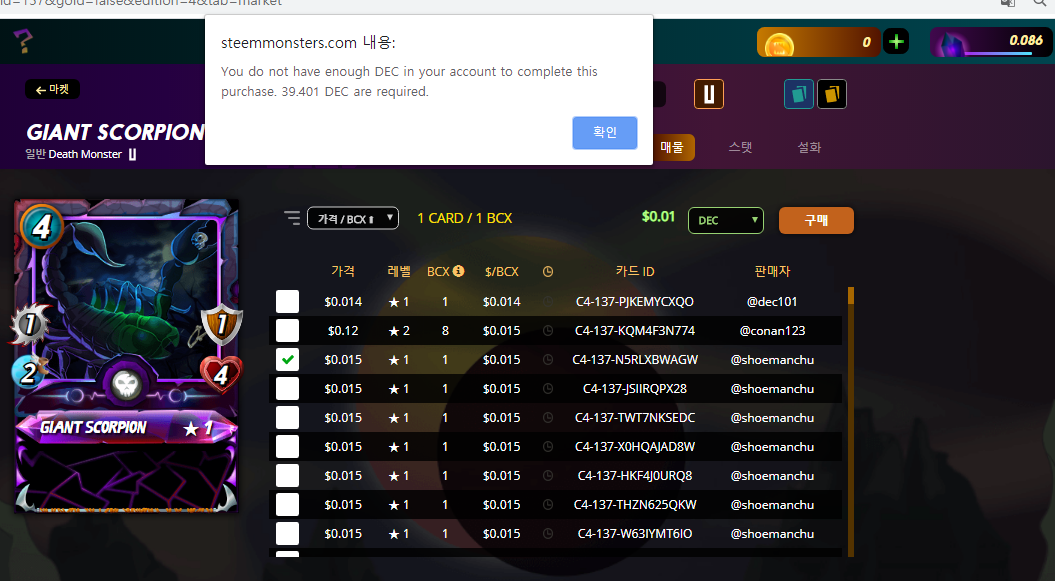Click the $0.01 total price text
1055x581 pixels.
(657, 217)
